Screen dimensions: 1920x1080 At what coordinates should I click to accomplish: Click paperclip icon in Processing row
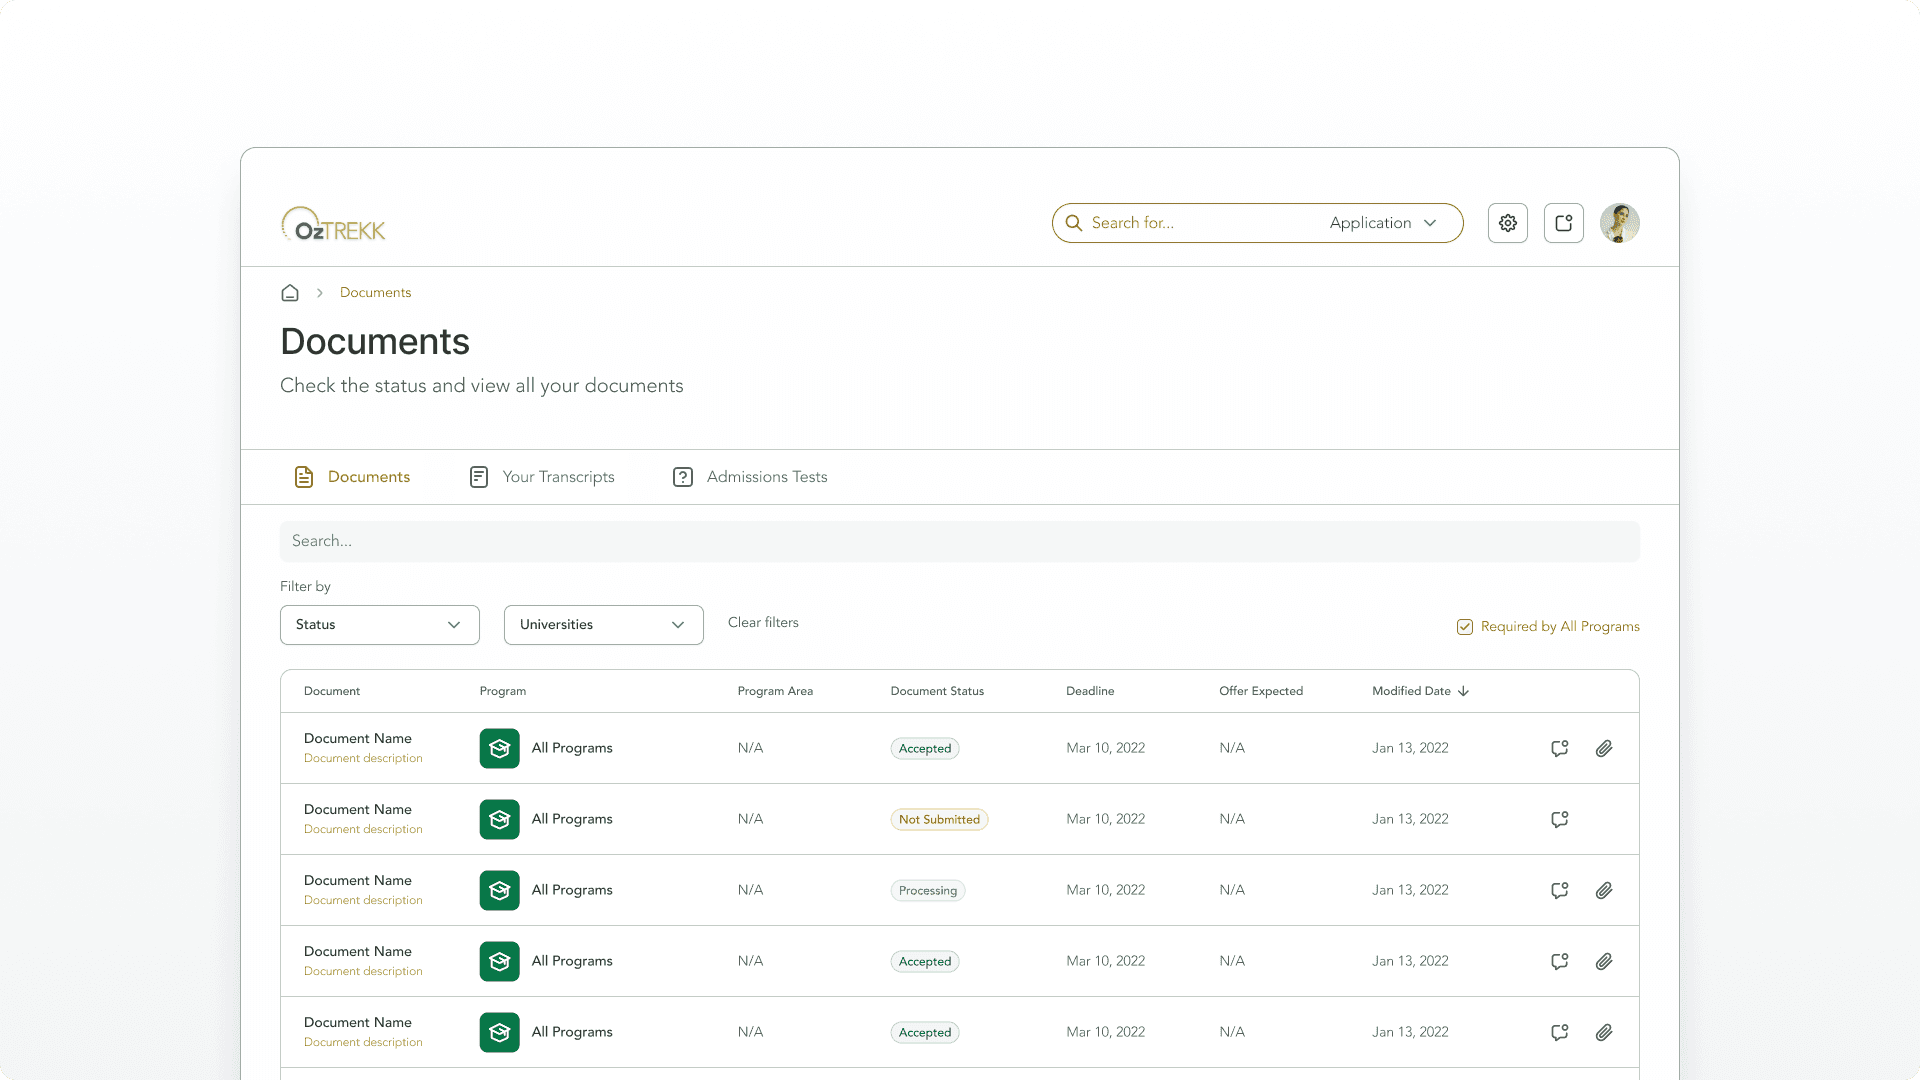click(1603, 890)
